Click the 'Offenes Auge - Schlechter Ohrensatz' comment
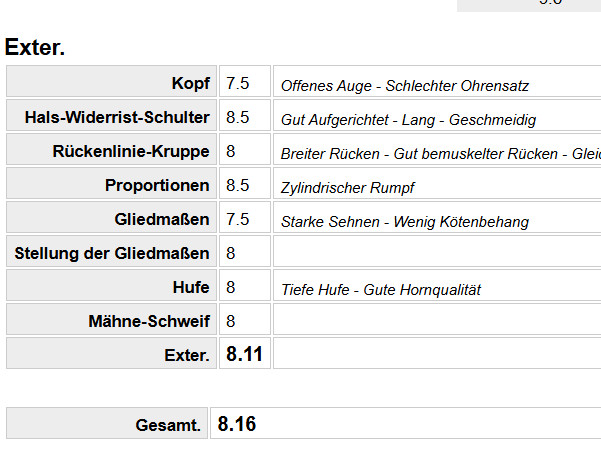Image resolution: width=601 pixels, height=451 pixels. [405, 86]
